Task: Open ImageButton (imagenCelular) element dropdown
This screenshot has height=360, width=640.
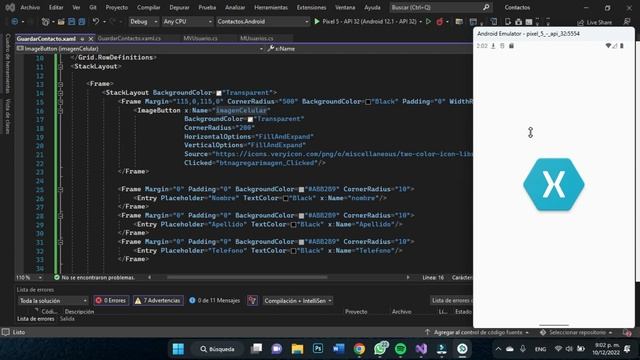Action: (x=140, y=49)
